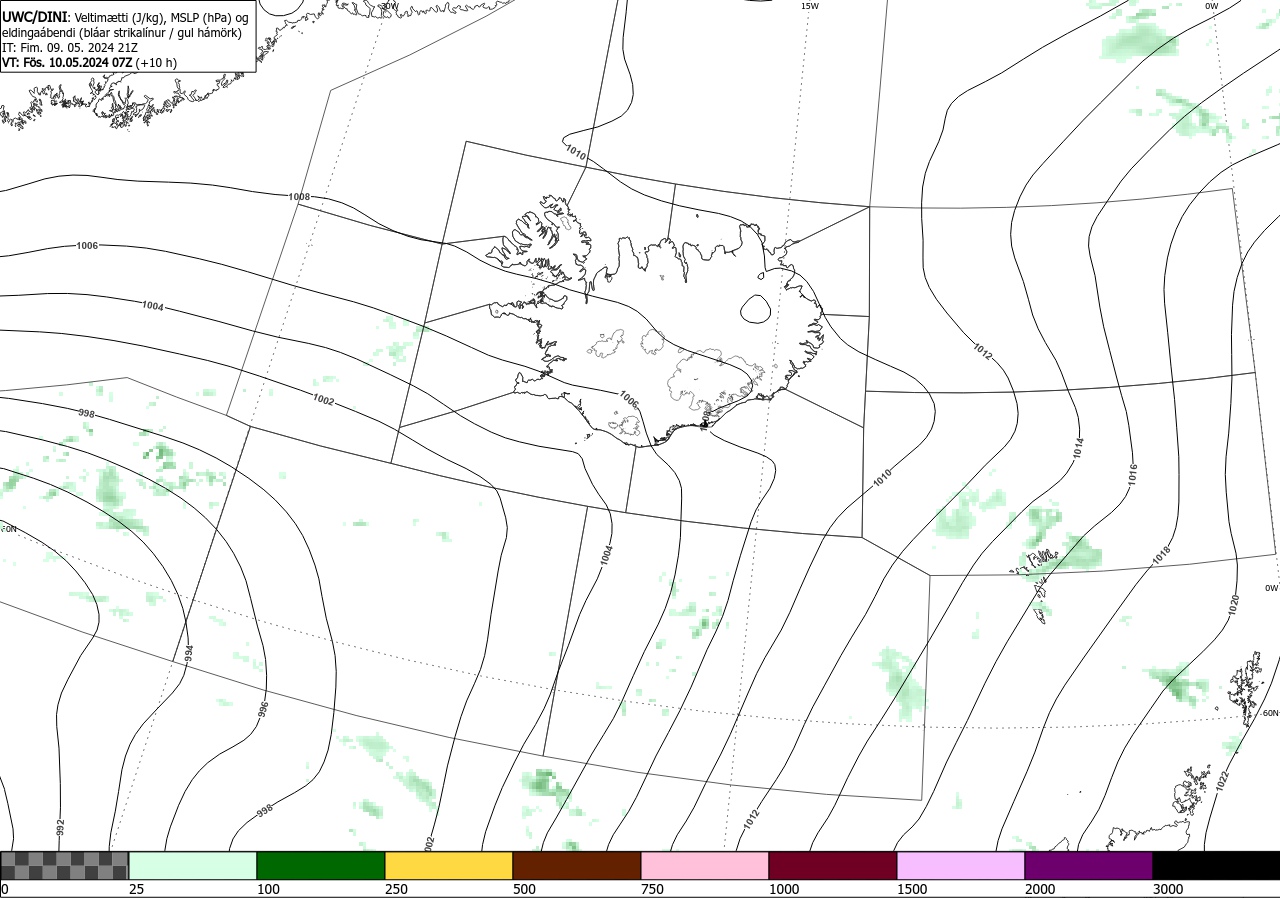Screen dimensions: 1280x898
Task: Select the legend value 500
Action: 524,889
